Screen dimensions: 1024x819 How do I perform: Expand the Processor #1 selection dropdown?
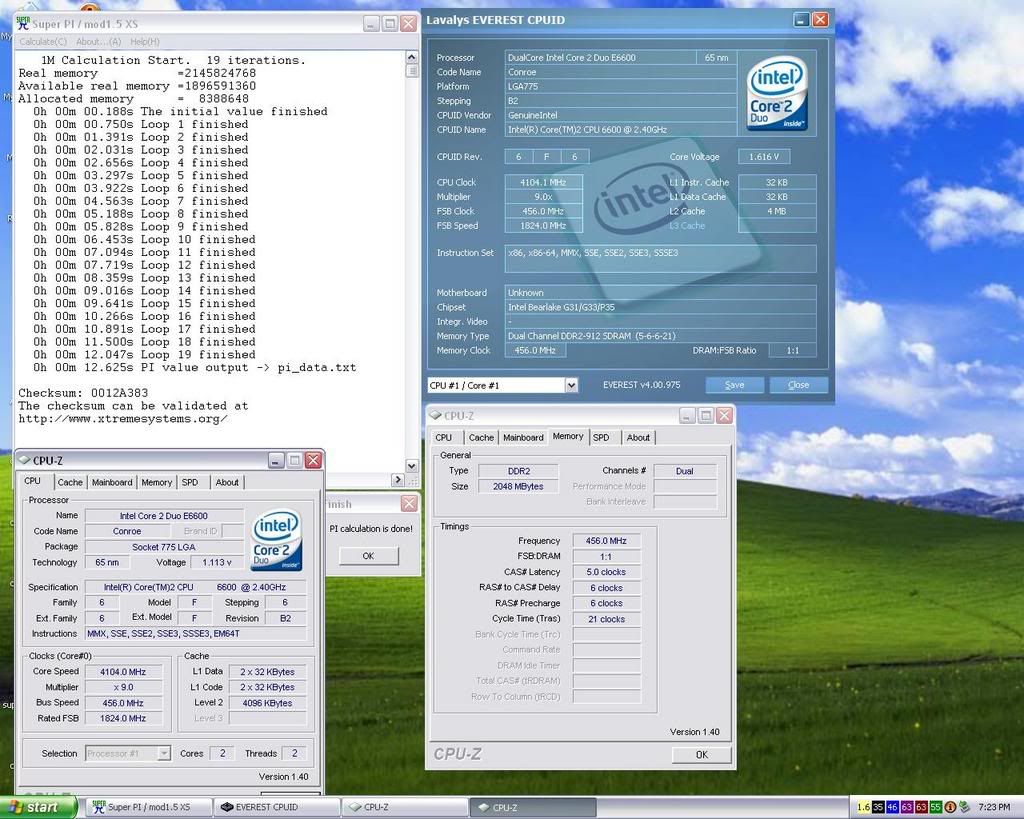pos(164,753)
